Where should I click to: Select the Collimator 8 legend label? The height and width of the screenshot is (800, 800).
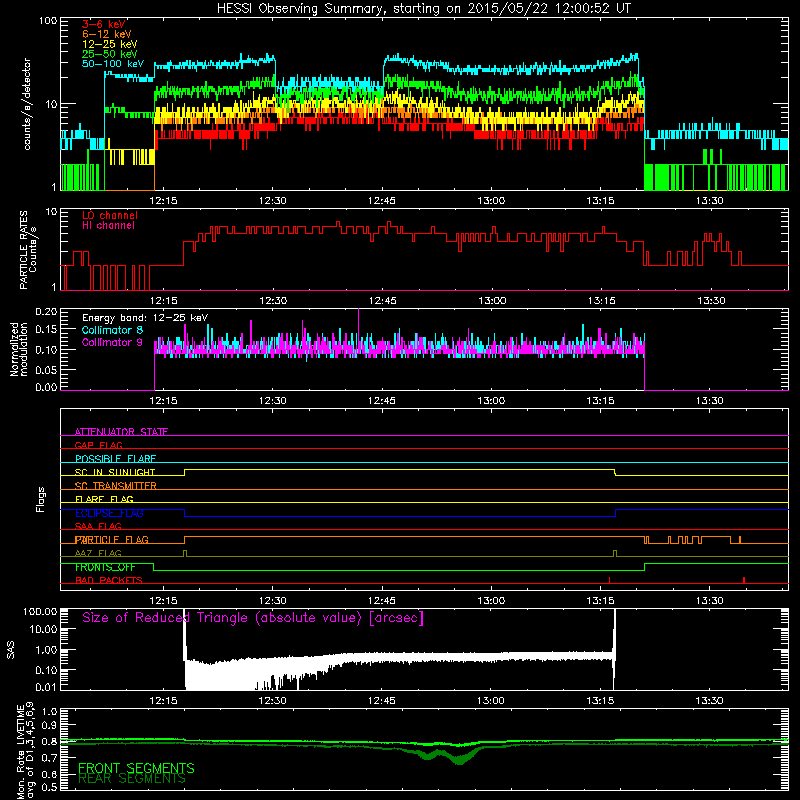point(112,330)
